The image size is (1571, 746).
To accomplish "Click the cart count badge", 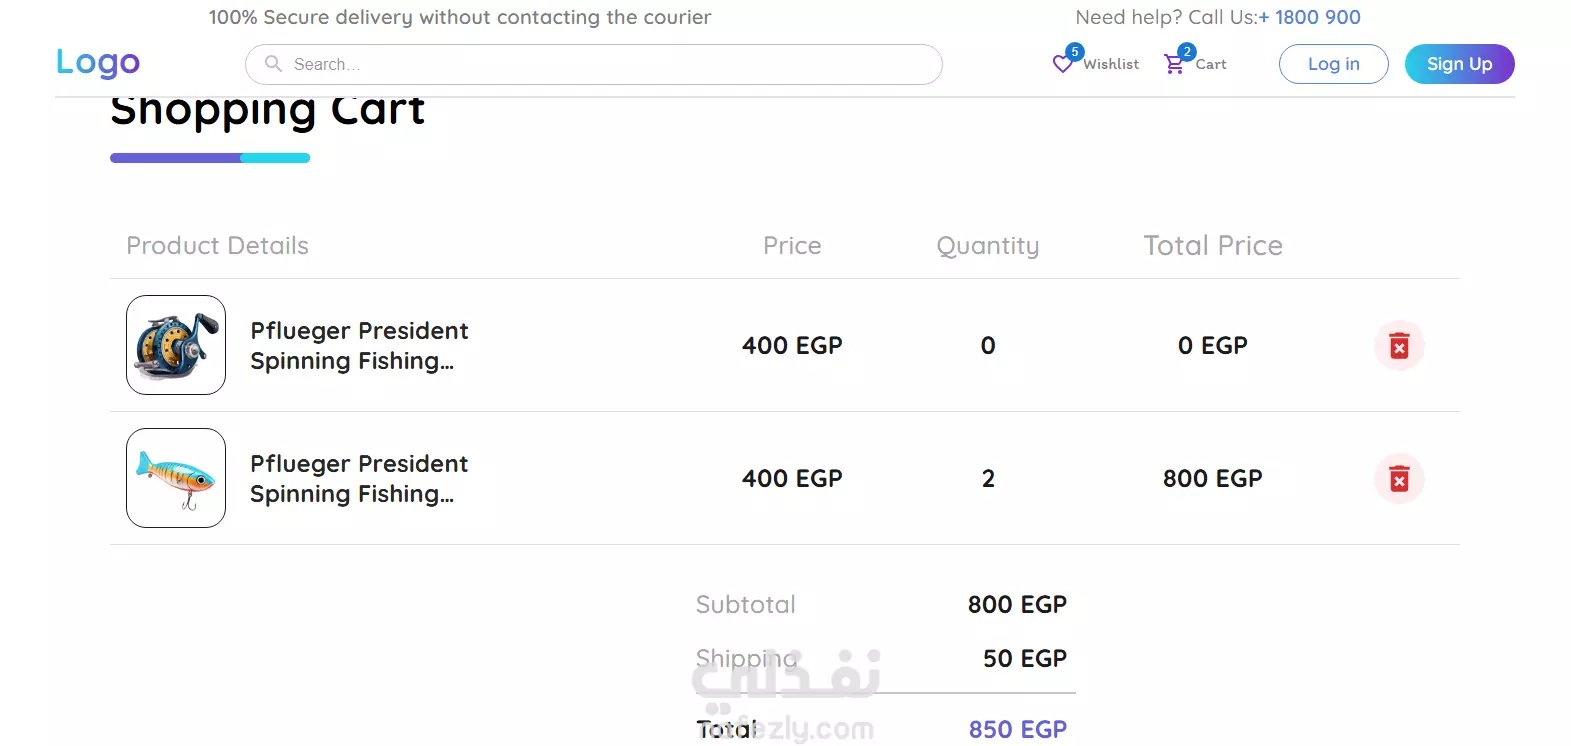I will [x=1187, y=52].
